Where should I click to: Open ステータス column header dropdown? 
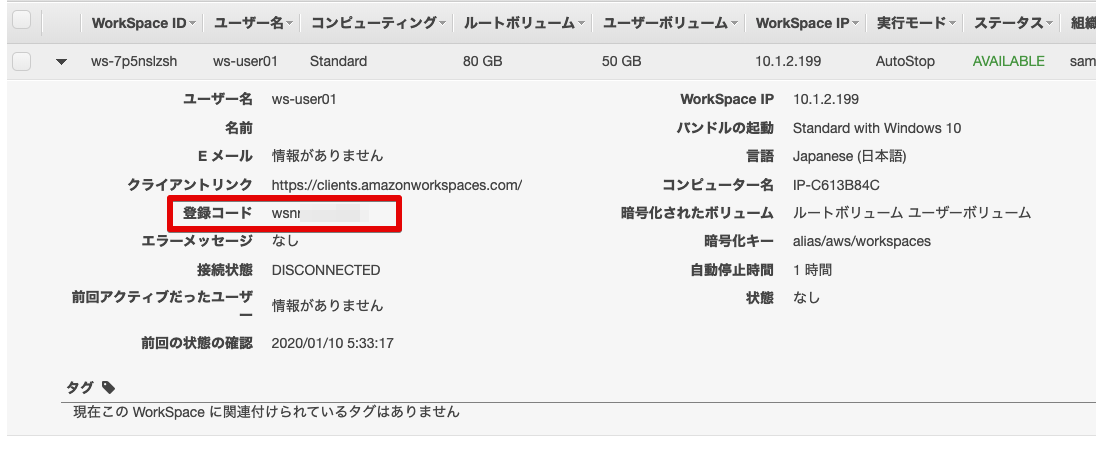click(x=1051, y=24)
